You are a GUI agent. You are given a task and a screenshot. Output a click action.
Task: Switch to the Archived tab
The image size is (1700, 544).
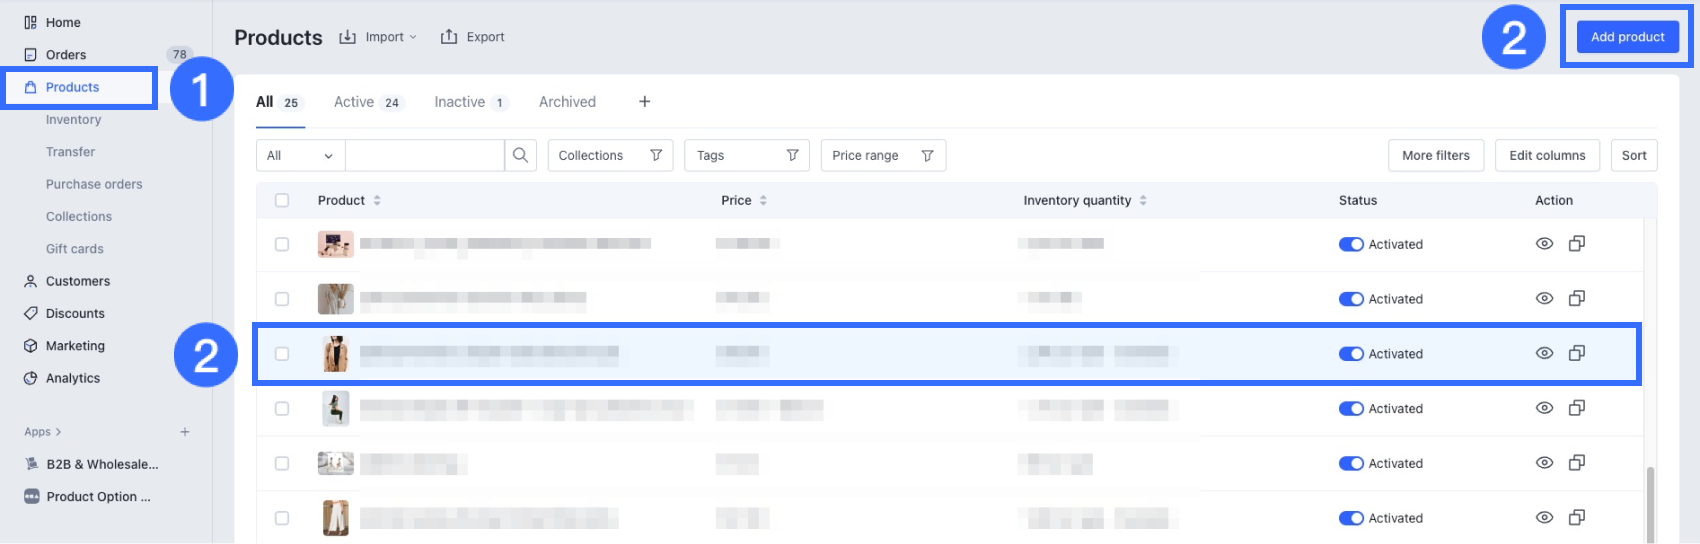point(567,102)
